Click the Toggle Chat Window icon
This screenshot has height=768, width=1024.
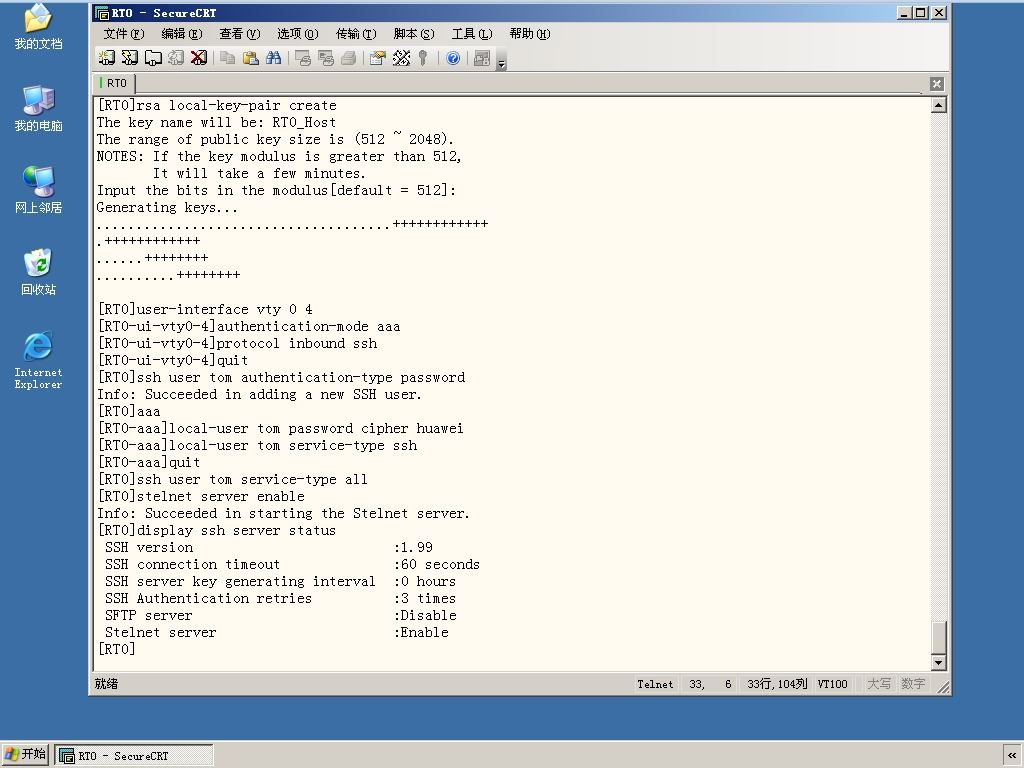[482, 58]
